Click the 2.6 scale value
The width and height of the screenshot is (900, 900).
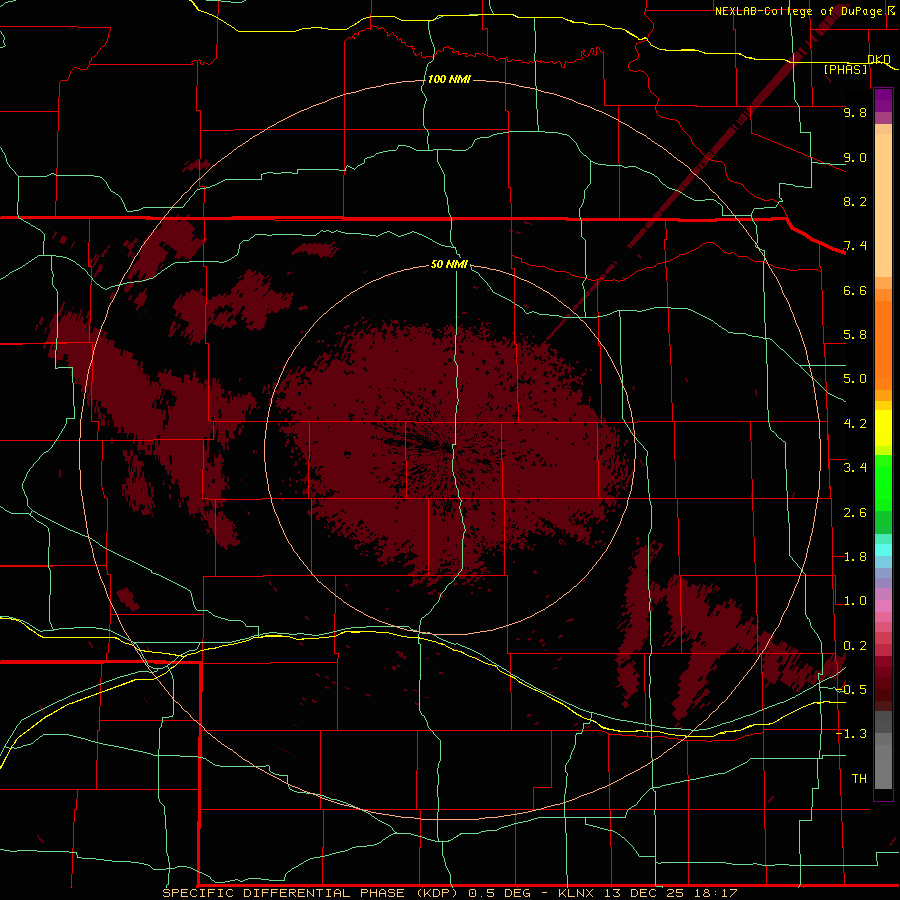coord(855,513)
